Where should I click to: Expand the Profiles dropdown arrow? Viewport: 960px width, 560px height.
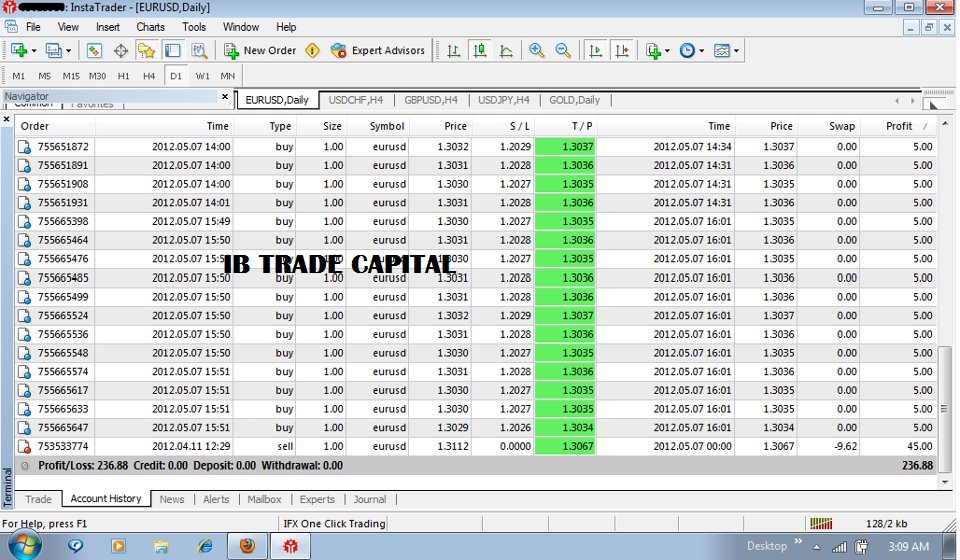click(69, 51)
